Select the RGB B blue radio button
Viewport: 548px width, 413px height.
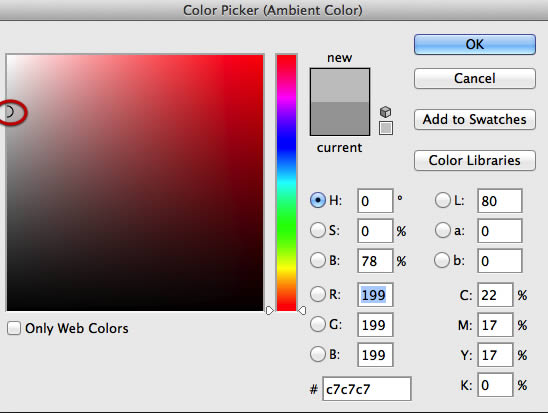click(318, 354)
